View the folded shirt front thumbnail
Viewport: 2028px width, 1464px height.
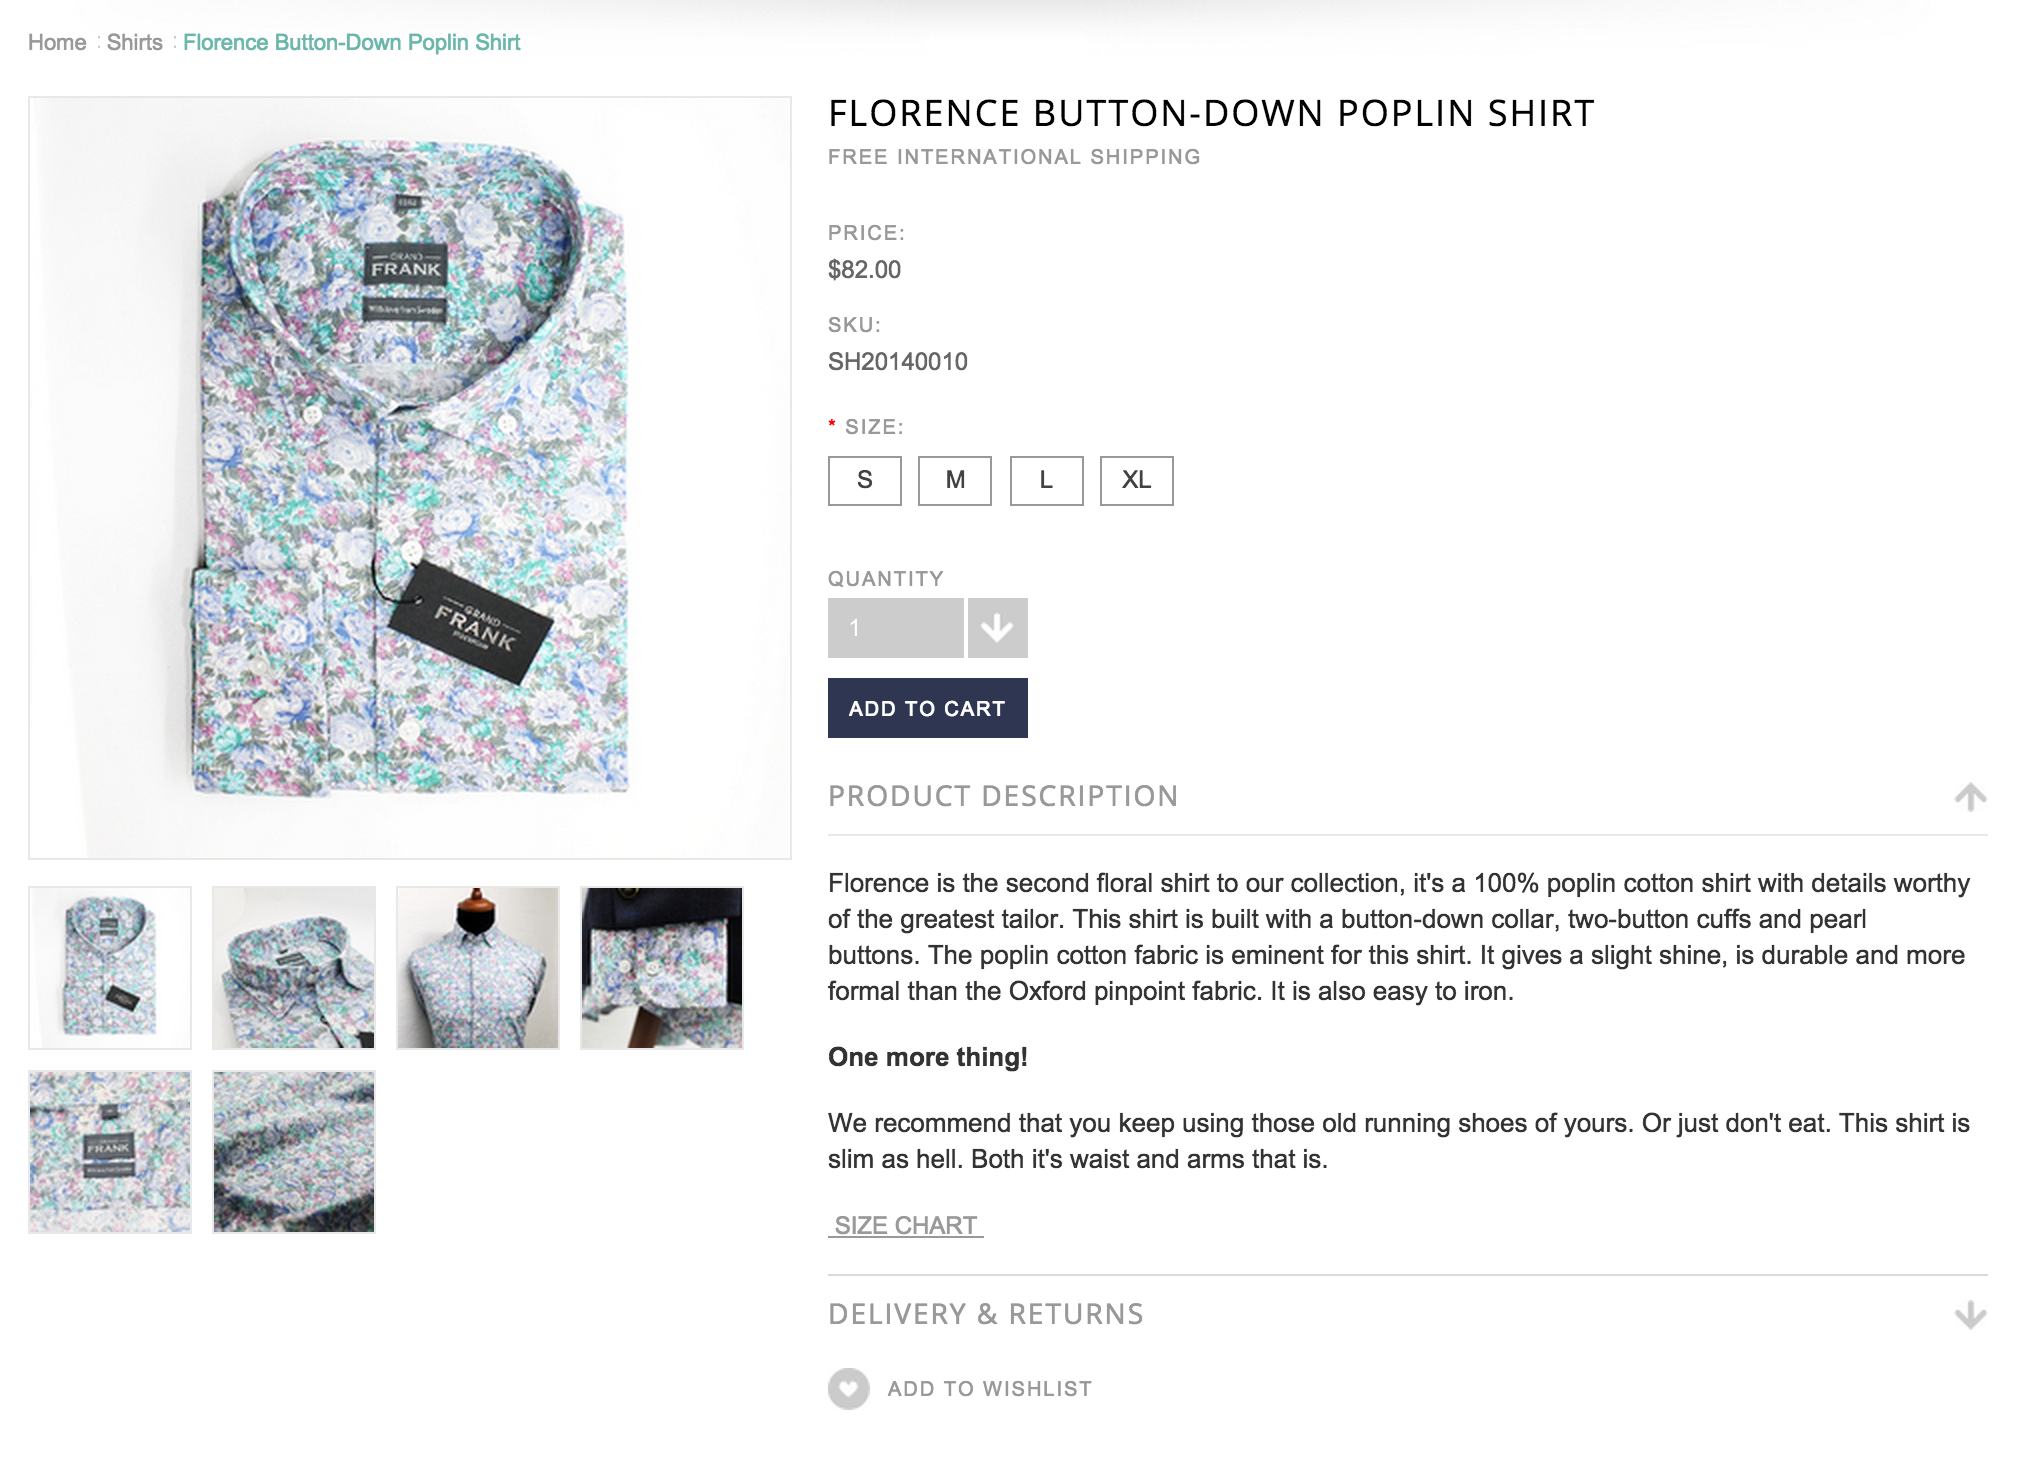110,967
